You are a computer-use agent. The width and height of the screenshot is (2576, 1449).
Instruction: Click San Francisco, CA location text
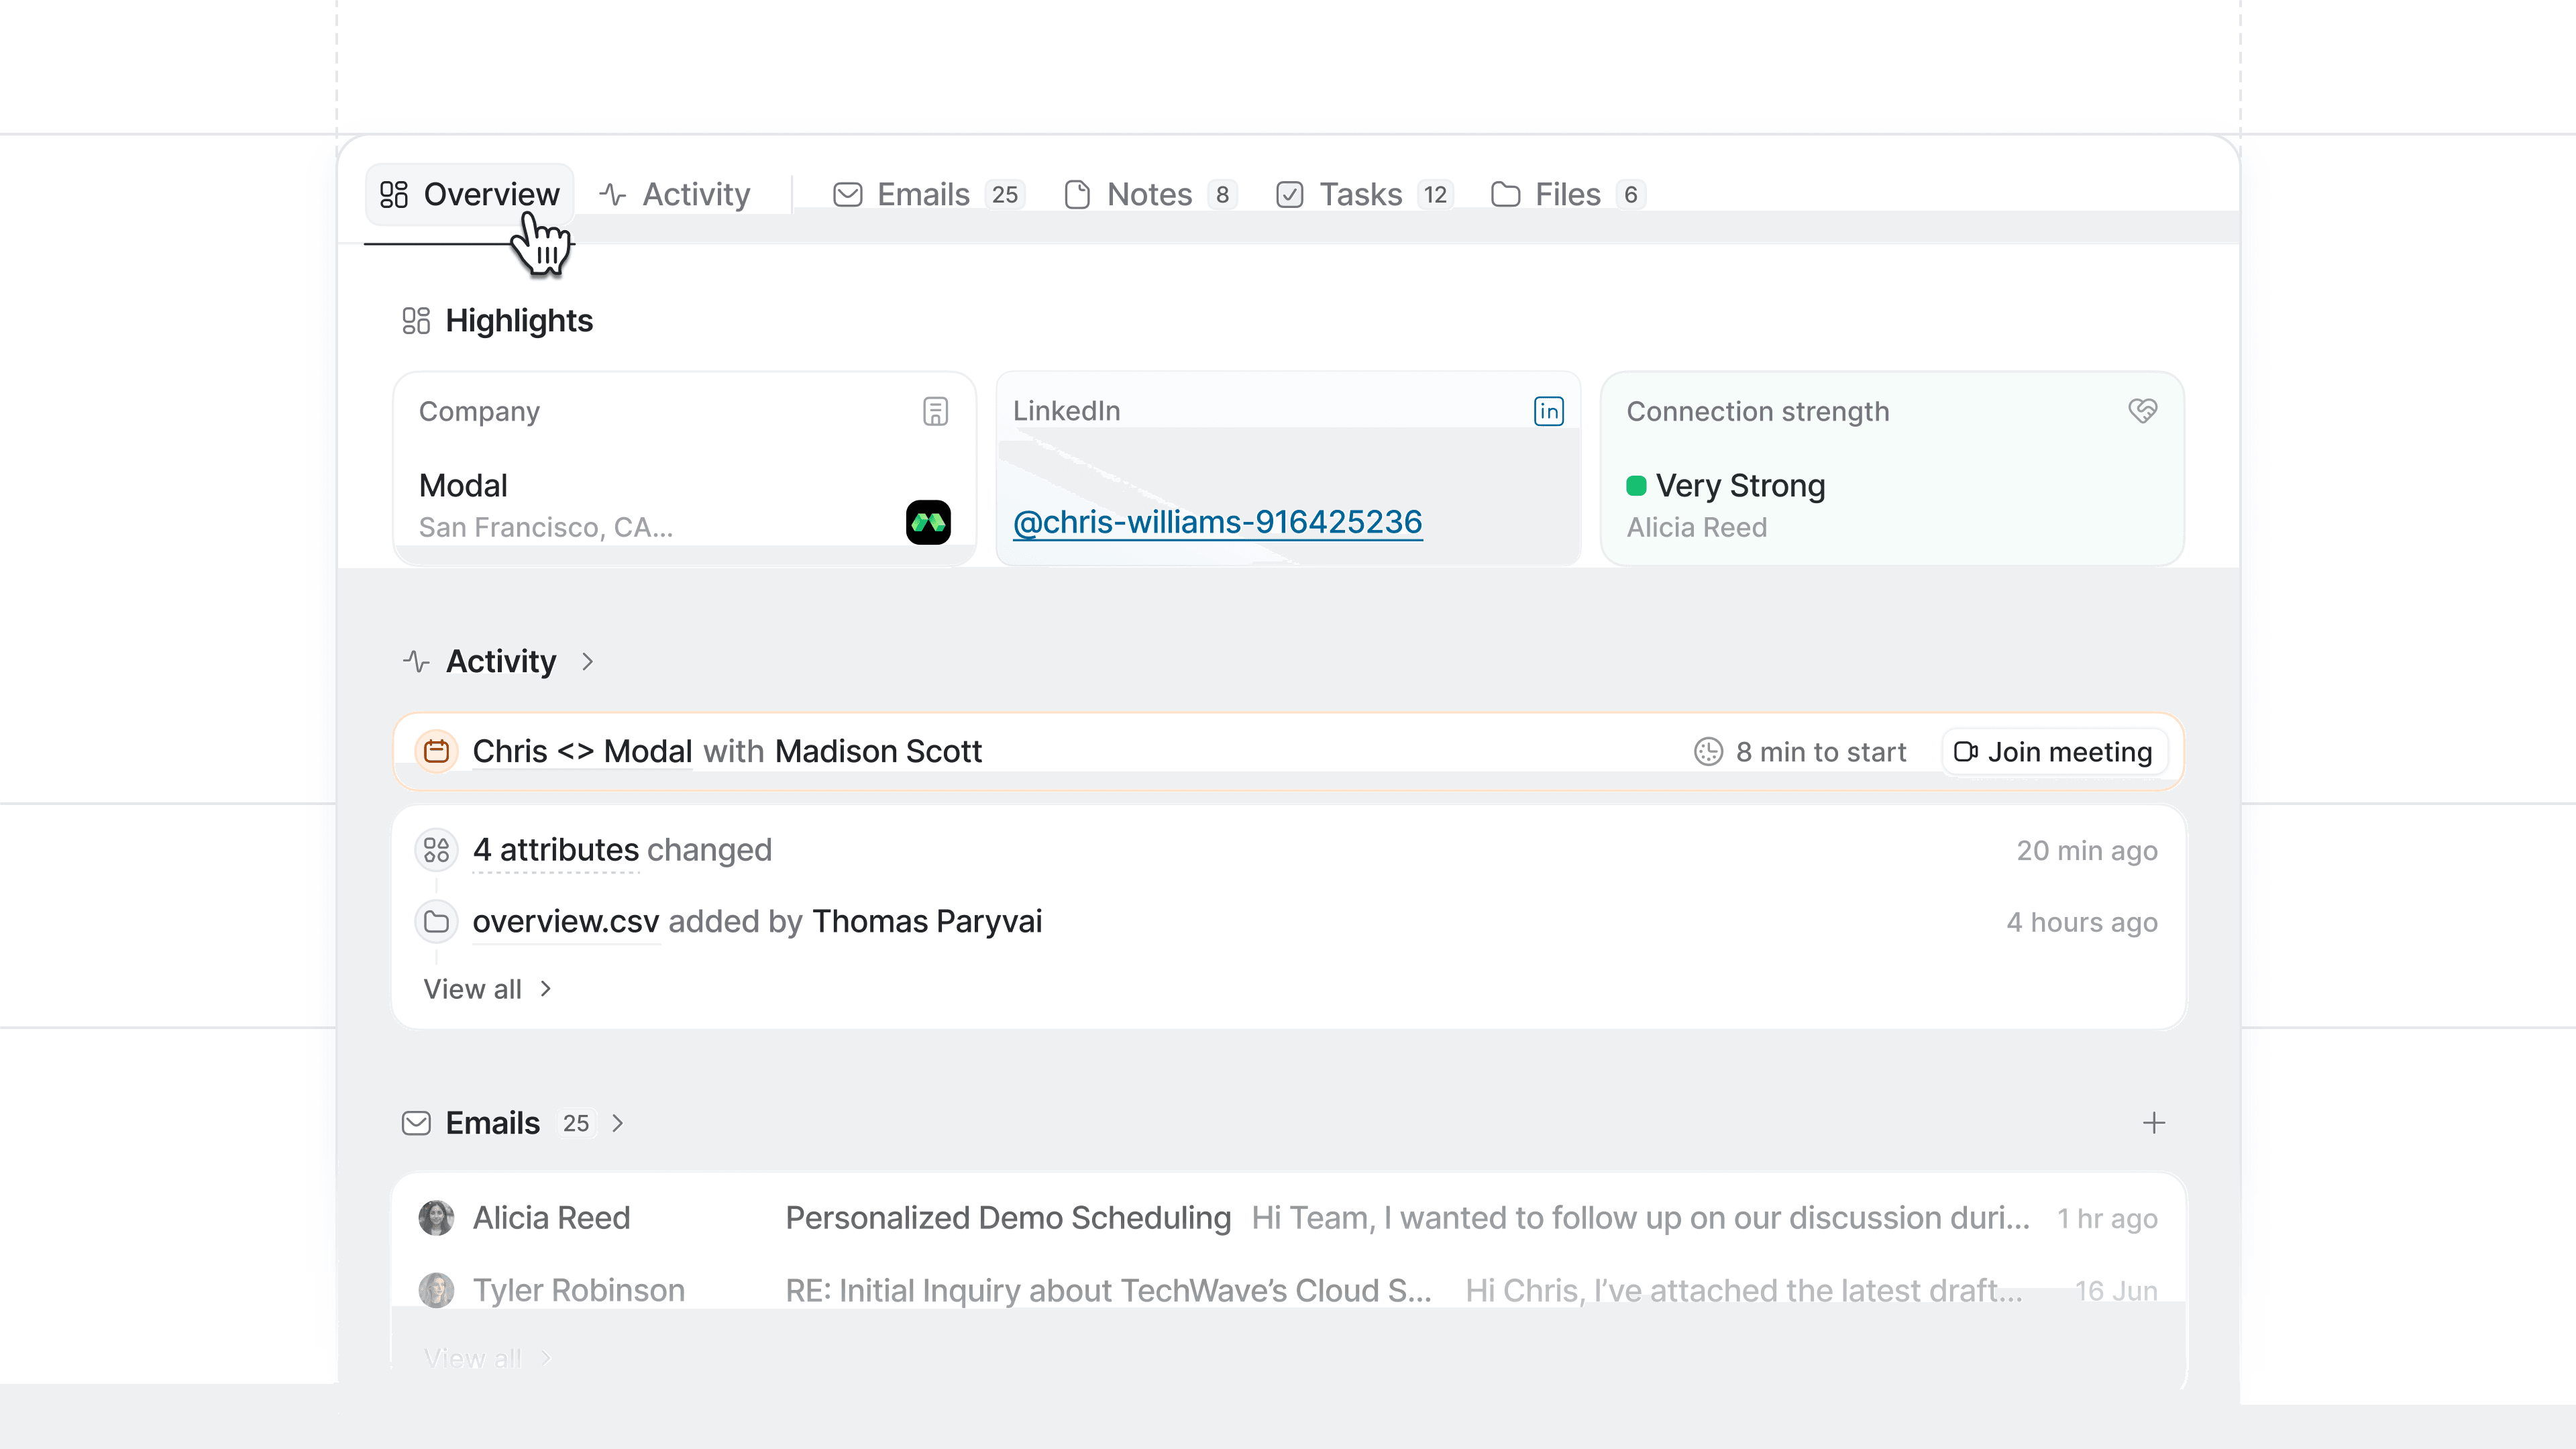545,527
